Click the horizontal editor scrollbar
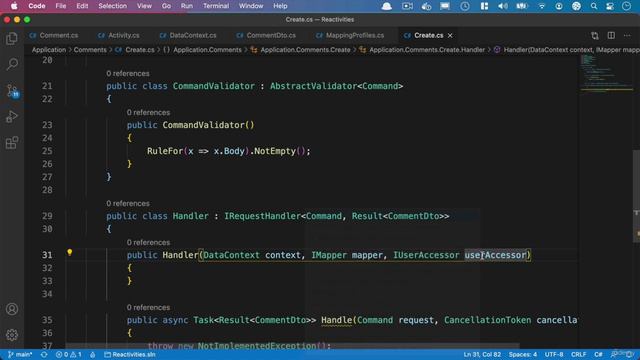 [x=292, y=346]
